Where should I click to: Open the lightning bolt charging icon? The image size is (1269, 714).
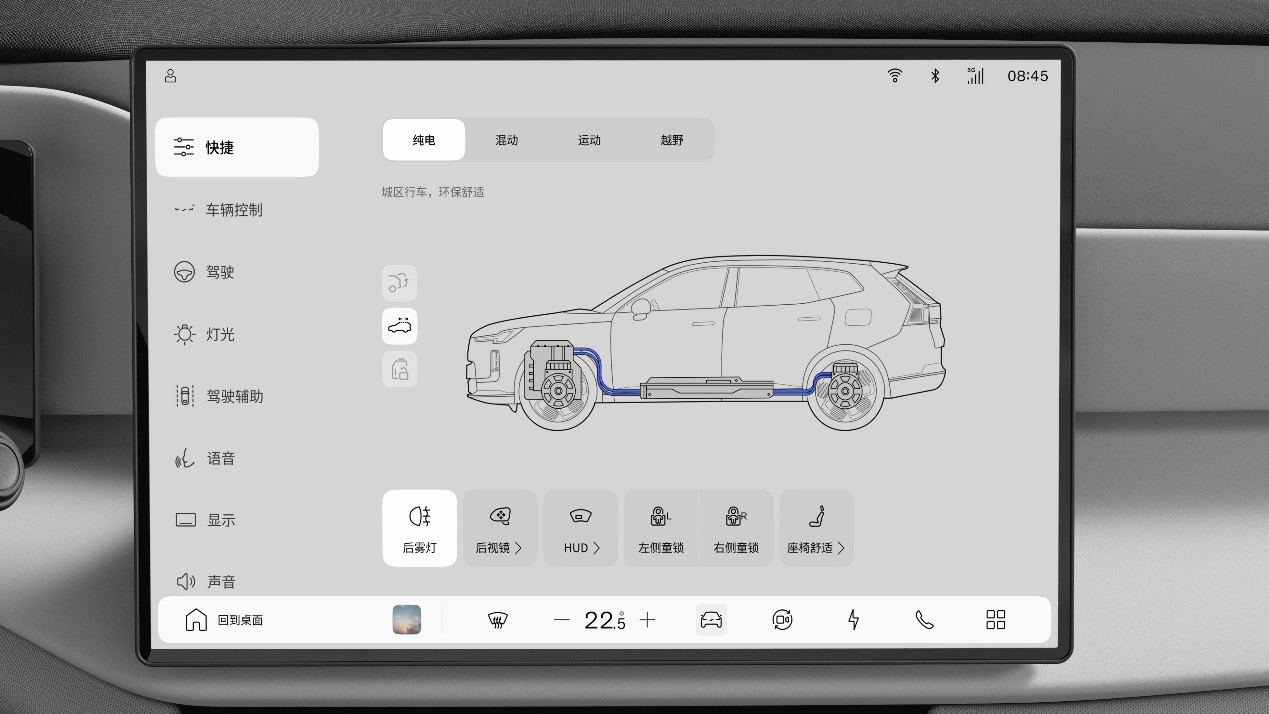pyautogui.click(x=854, y=620)
